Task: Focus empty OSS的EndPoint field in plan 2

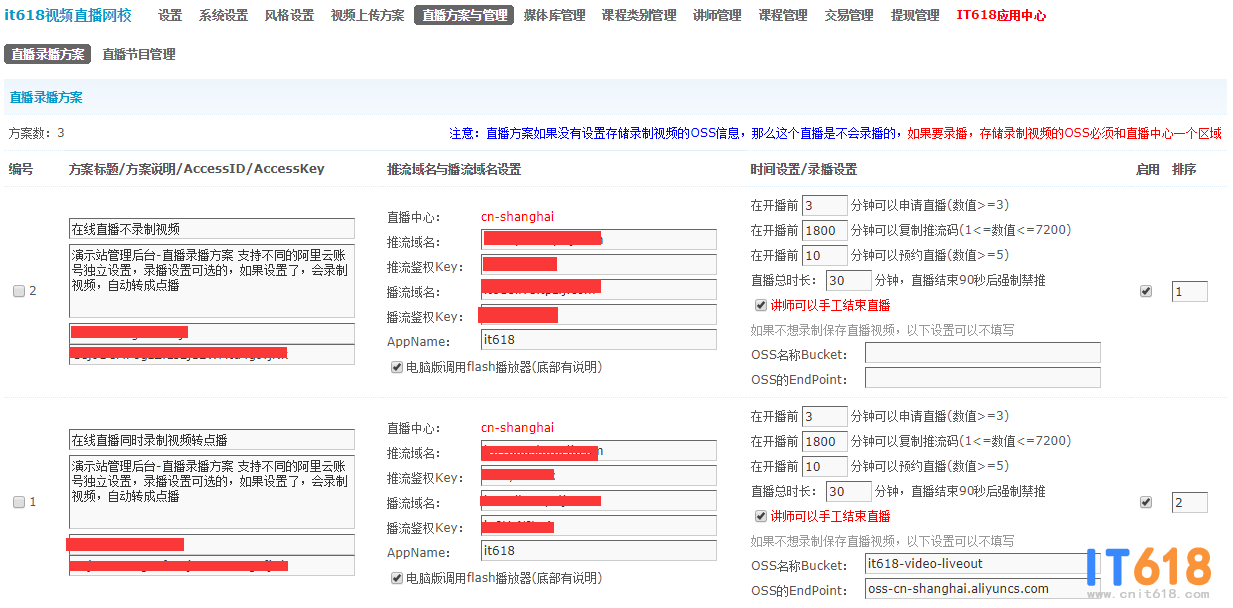Action: [x=983, y=378]
